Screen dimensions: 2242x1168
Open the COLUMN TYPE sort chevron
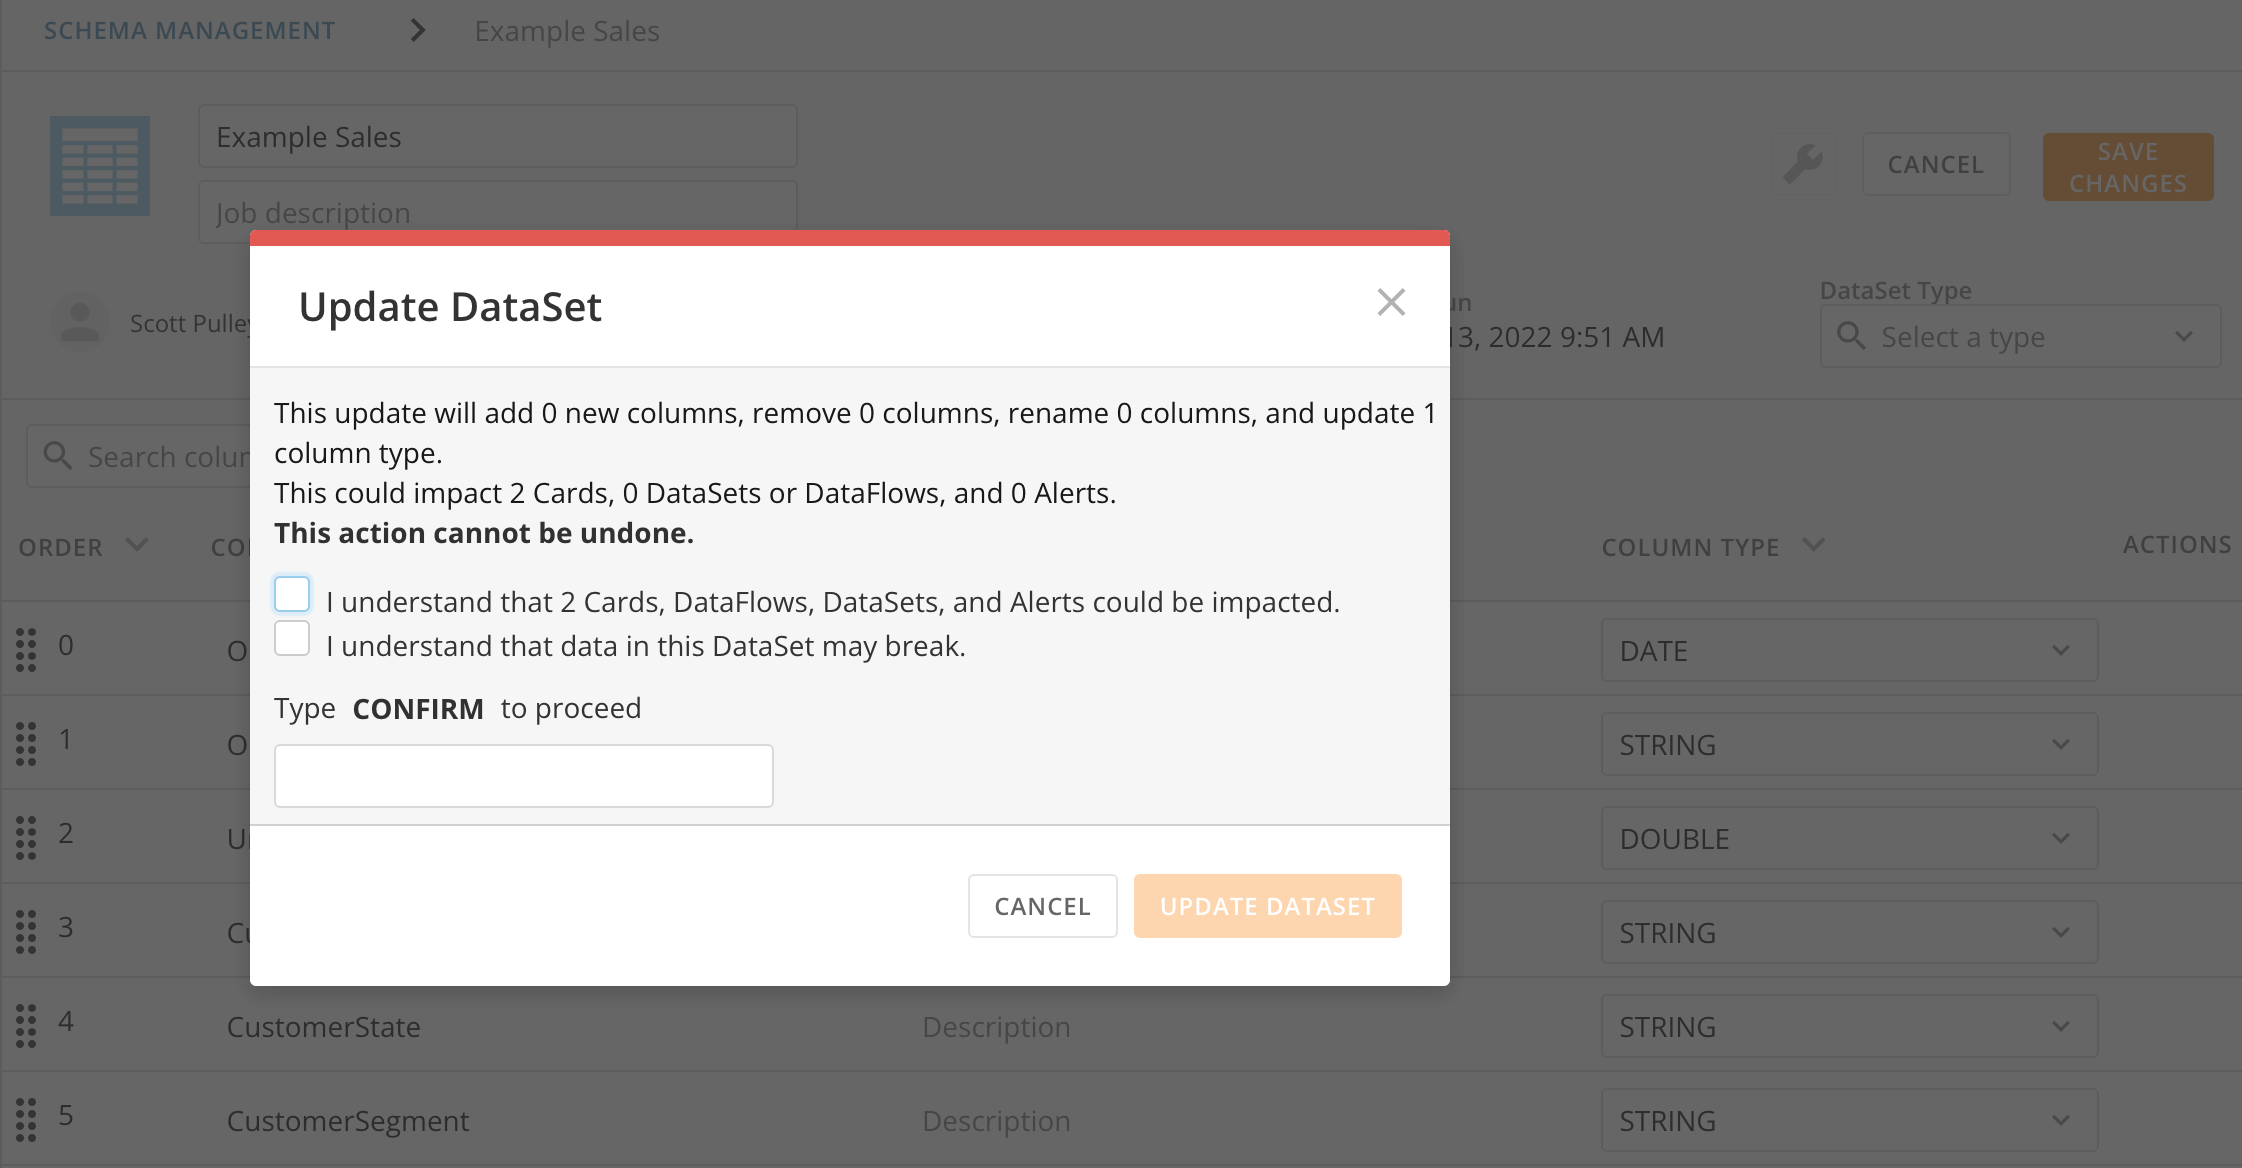tap(1815, 546)
